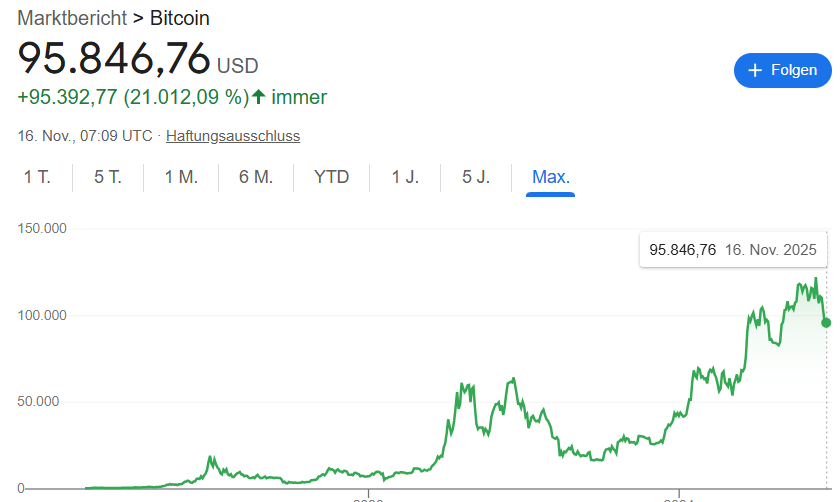Open the Haftungsausschluss disclaimer link
This screenshot has width=840, height=502.
click(x=233, y=136)
